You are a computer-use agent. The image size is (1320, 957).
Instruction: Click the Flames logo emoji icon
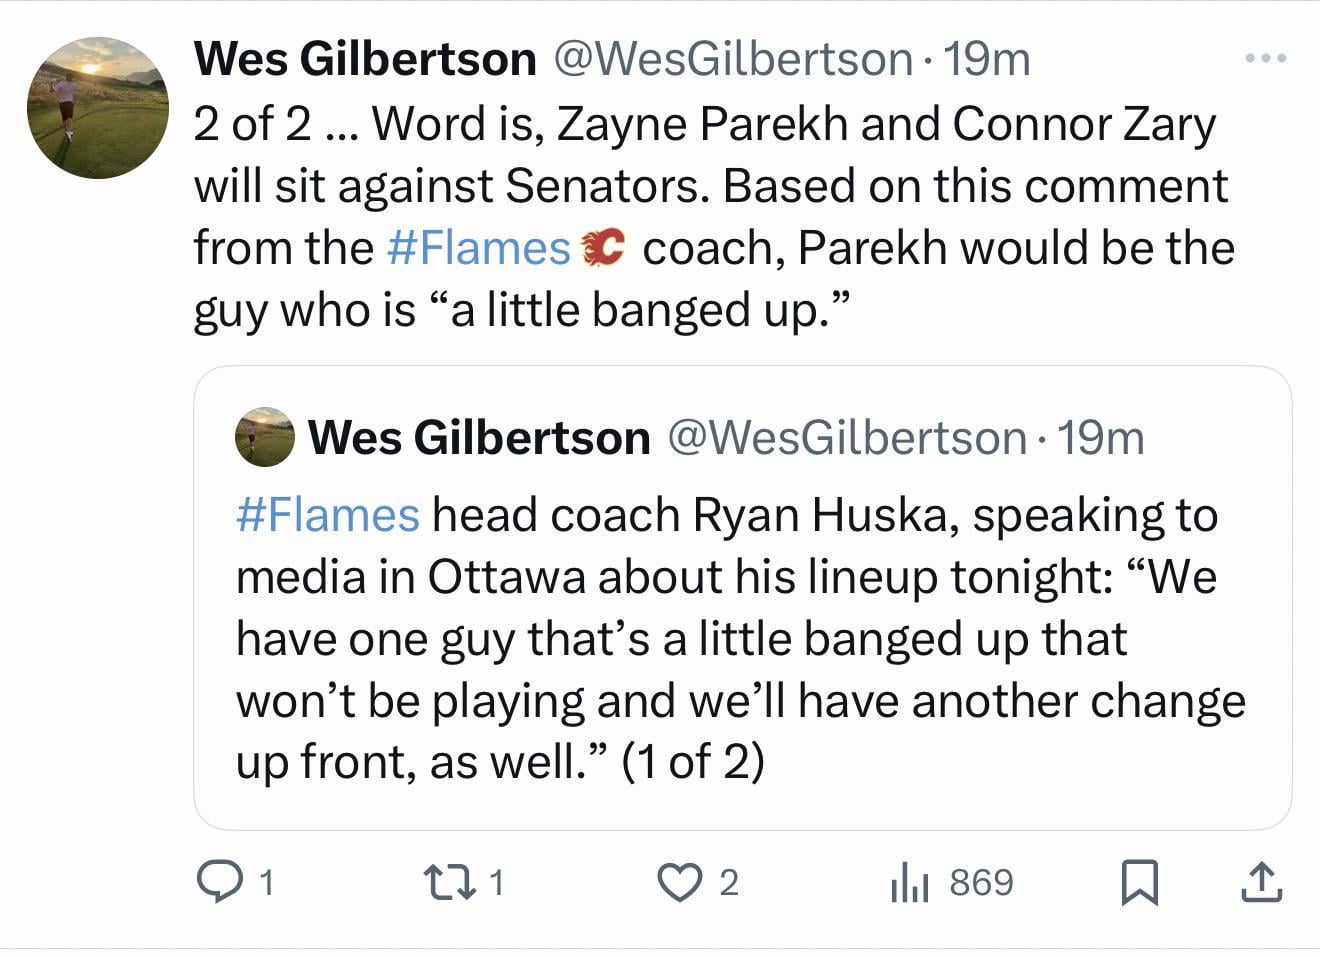click(x=604, y=248)
